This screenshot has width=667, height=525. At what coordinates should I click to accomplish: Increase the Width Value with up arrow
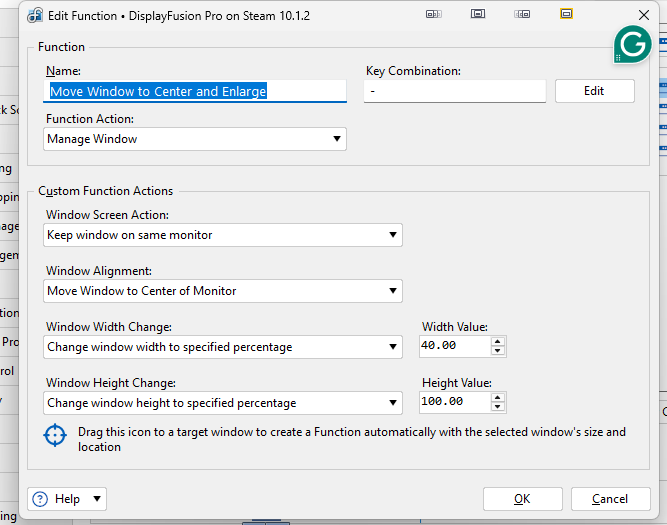[498, 342]
